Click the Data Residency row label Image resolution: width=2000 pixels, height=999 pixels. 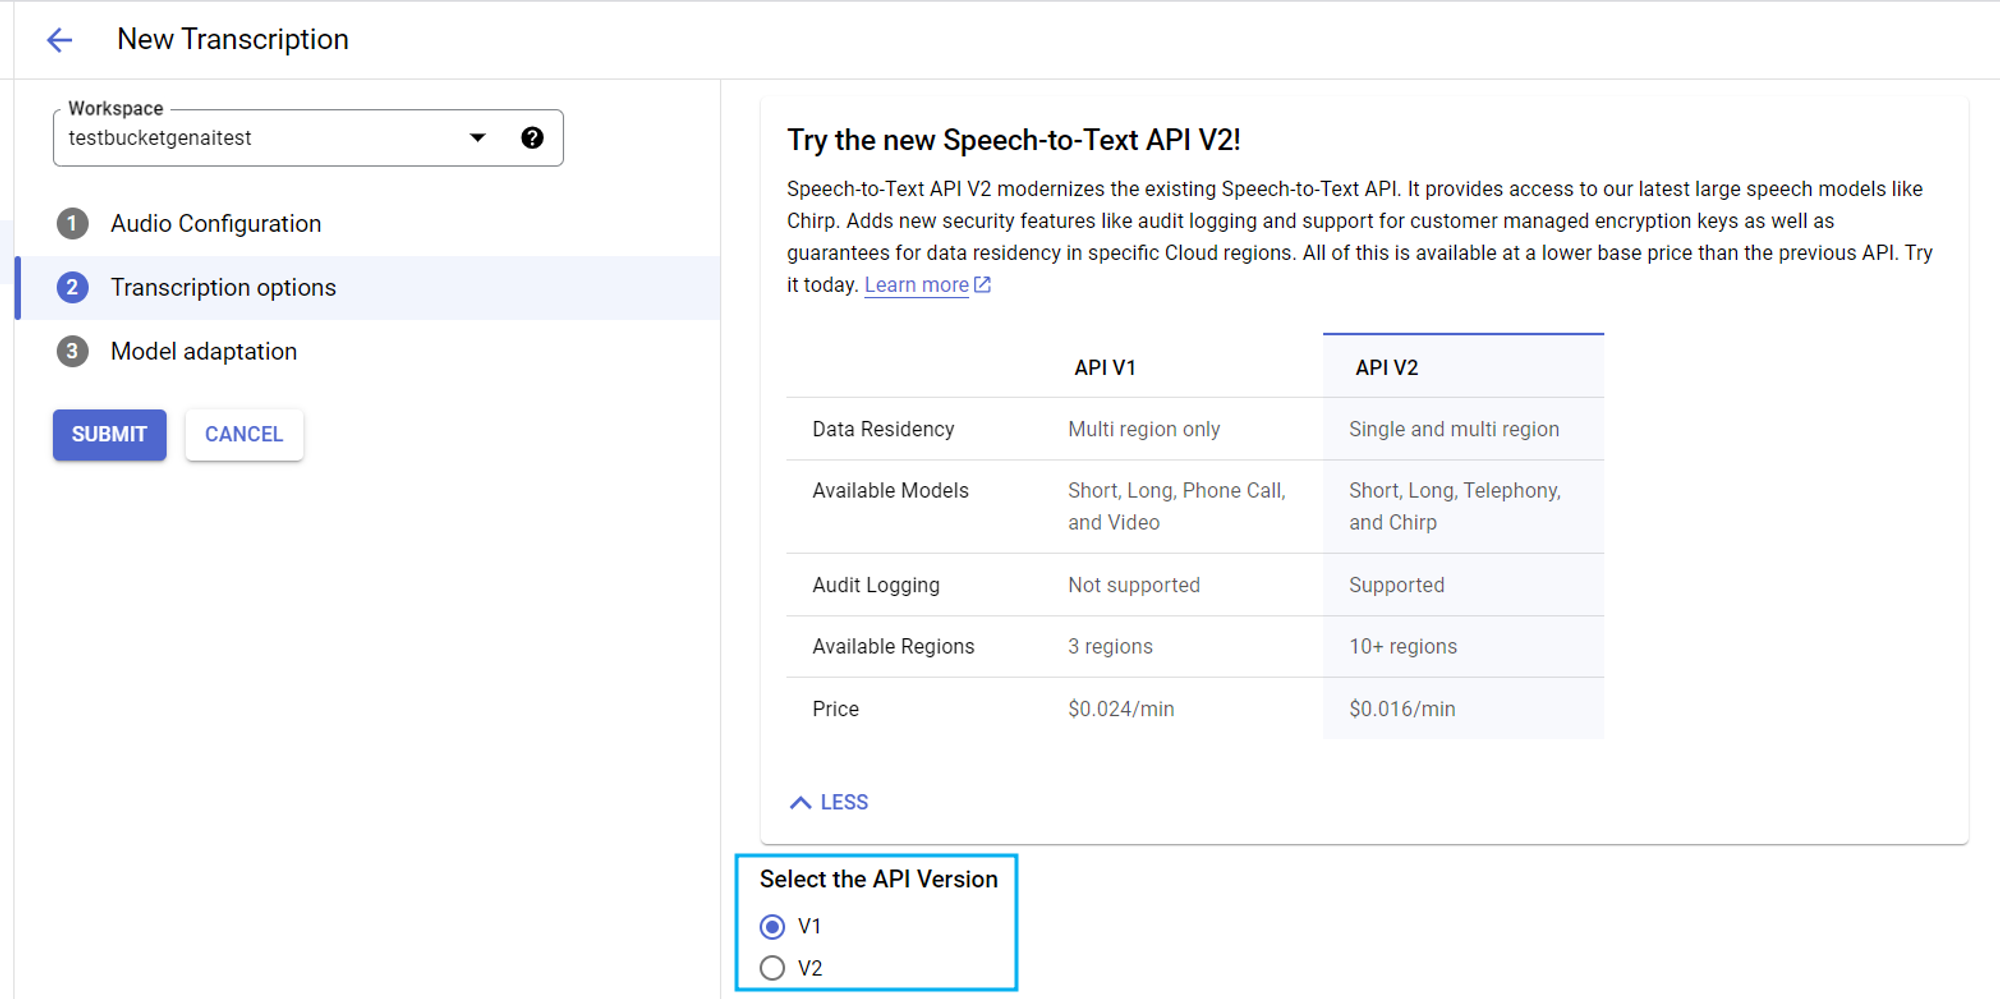click(883, 429)
